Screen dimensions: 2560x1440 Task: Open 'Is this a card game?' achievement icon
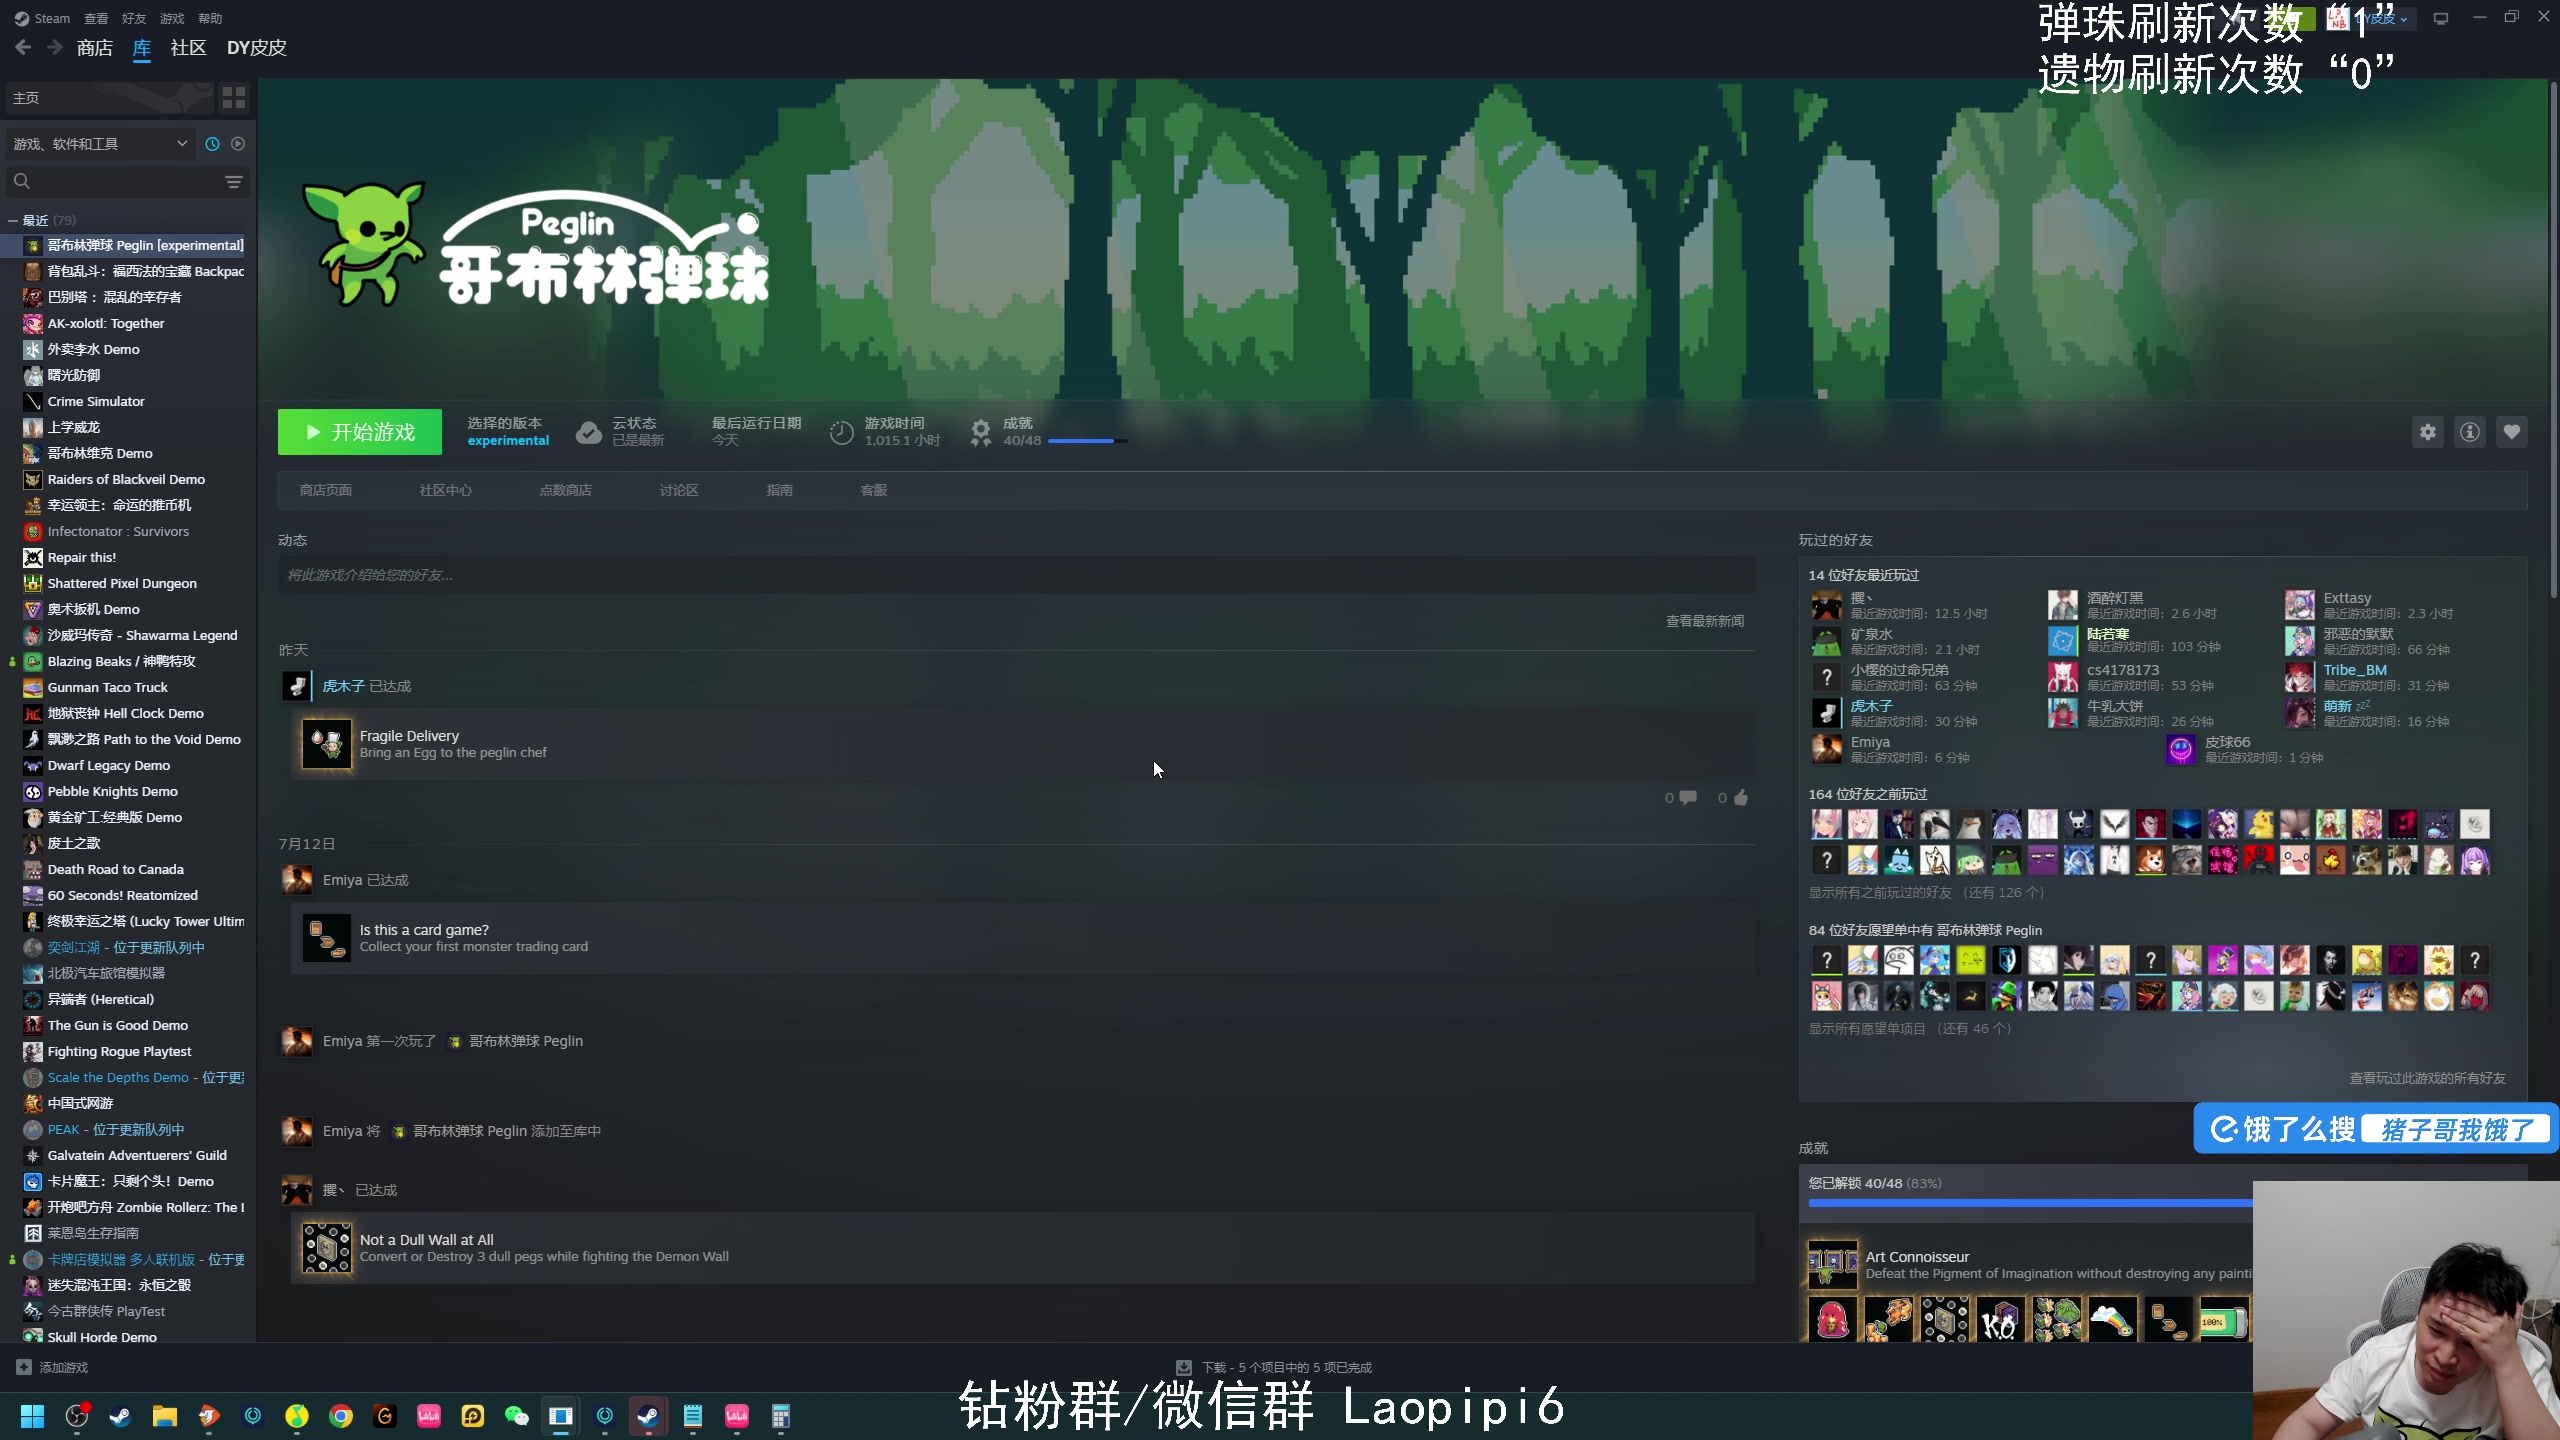327,938
